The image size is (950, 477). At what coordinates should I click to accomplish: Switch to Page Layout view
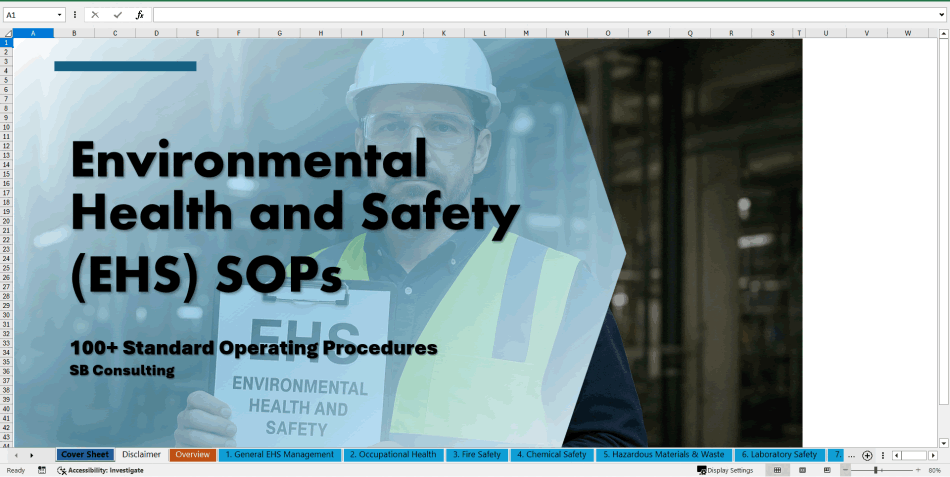pos(802,470)
